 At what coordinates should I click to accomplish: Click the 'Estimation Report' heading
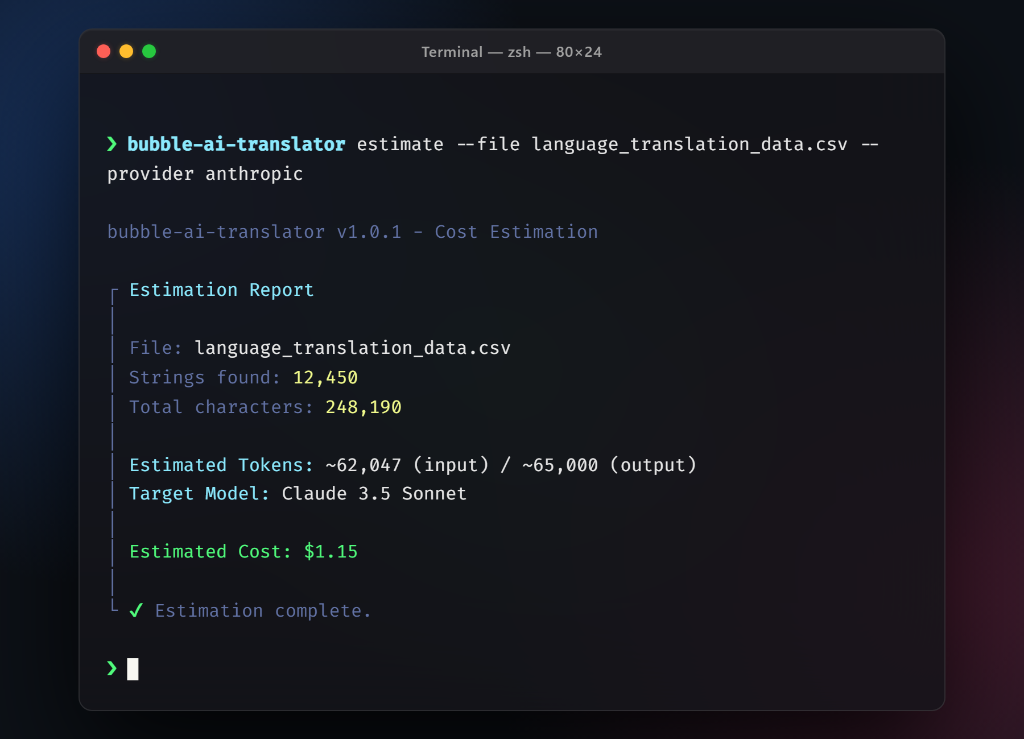pyautogui.click(x=221, y=290)
